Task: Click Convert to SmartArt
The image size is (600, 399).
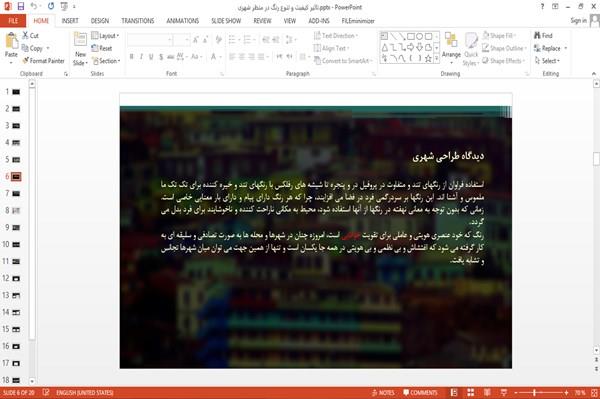Action: (x=343, y=61)
